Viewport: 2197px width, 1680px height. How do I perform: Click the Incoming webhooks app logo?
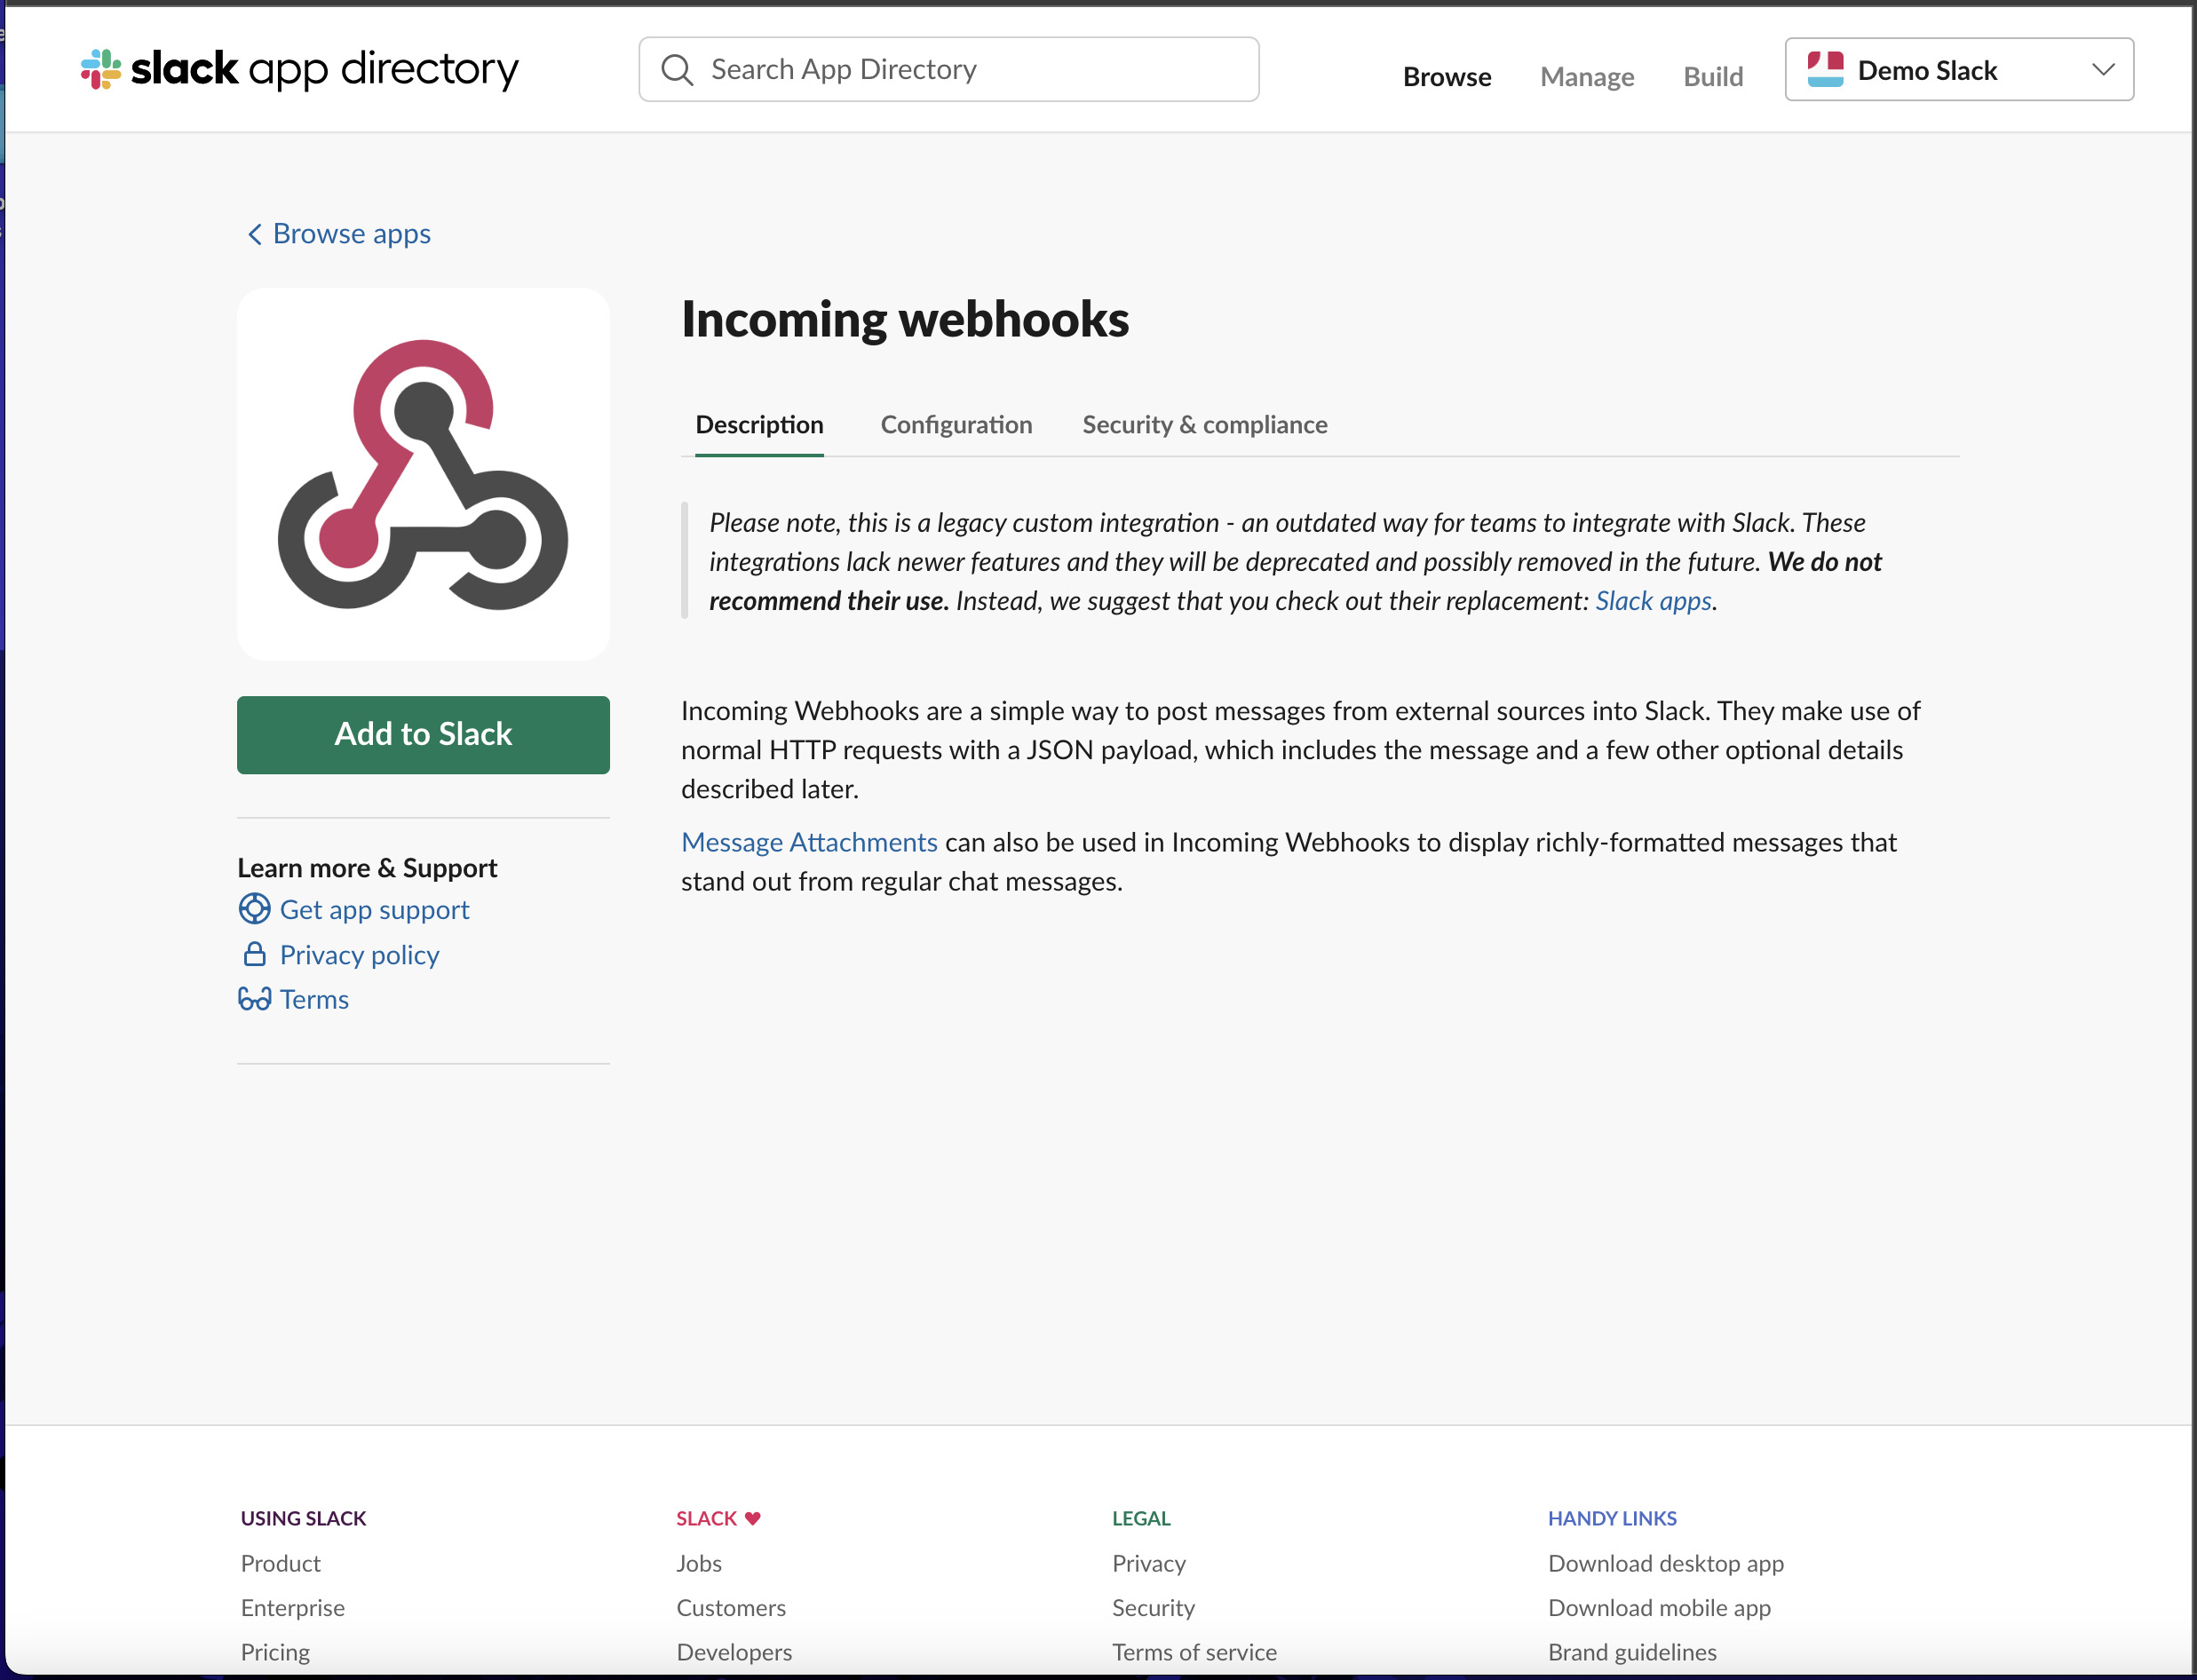point(423,474)
